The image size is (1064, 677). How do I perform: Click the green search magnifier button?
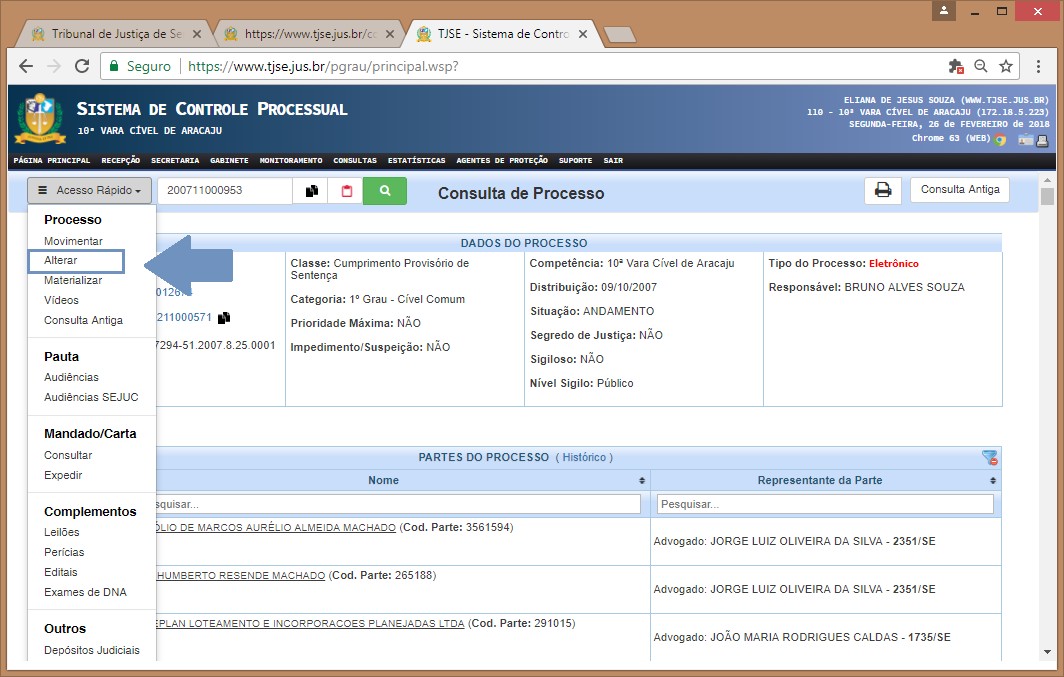point(385,190)
